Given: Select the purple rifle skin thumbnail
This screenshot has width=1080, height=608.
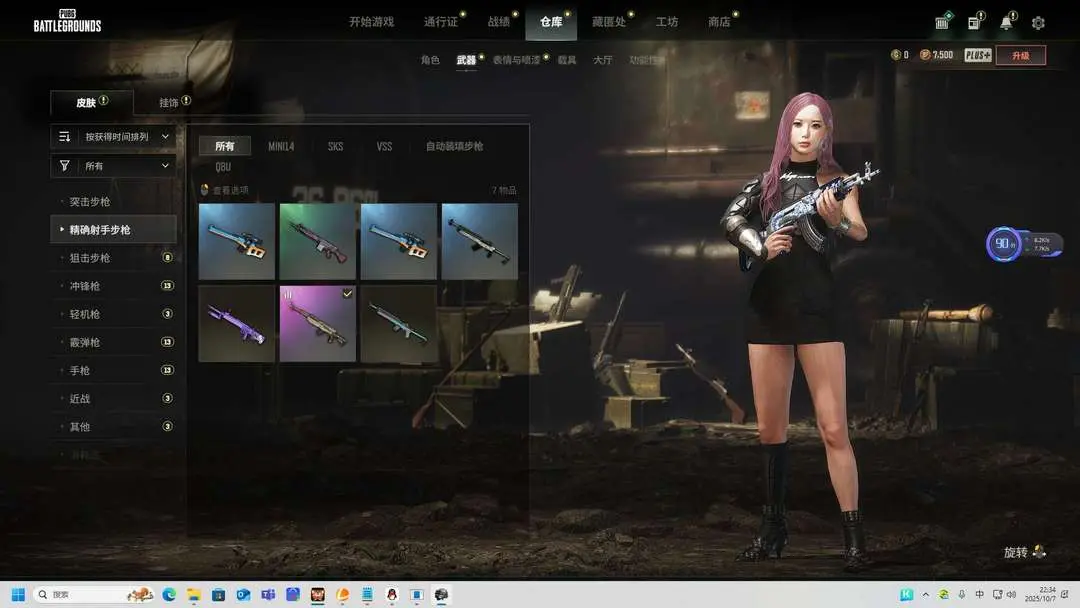Looking at the screenshot, I should (x=237, y=323).
